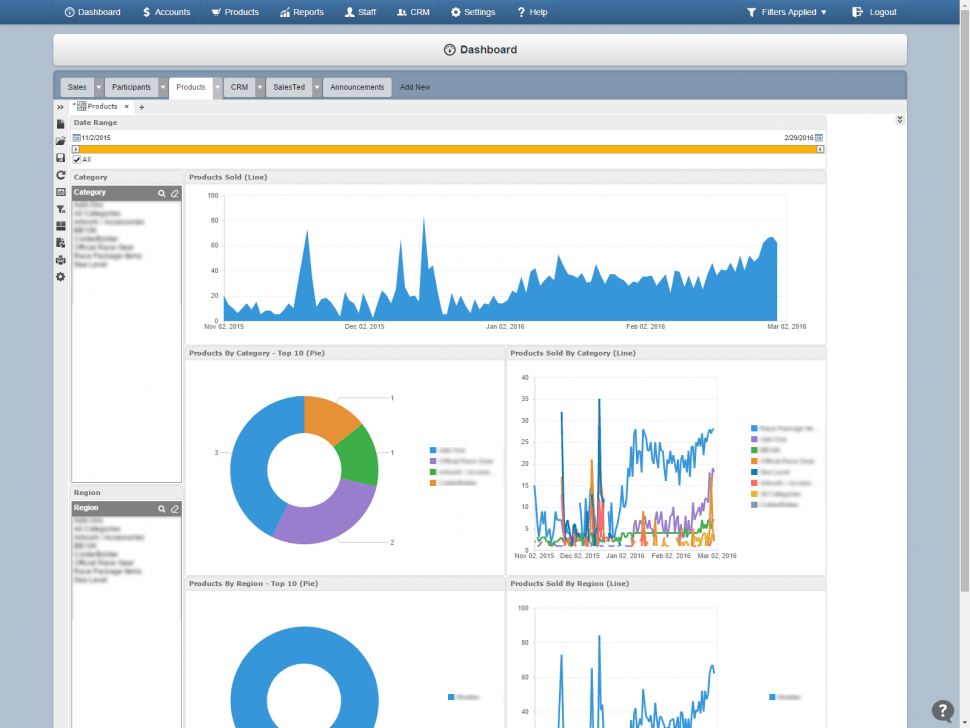Open end date calendar icon
This screenshot has width=970, height=728.
pyautogui.click(x=819, y=138)
